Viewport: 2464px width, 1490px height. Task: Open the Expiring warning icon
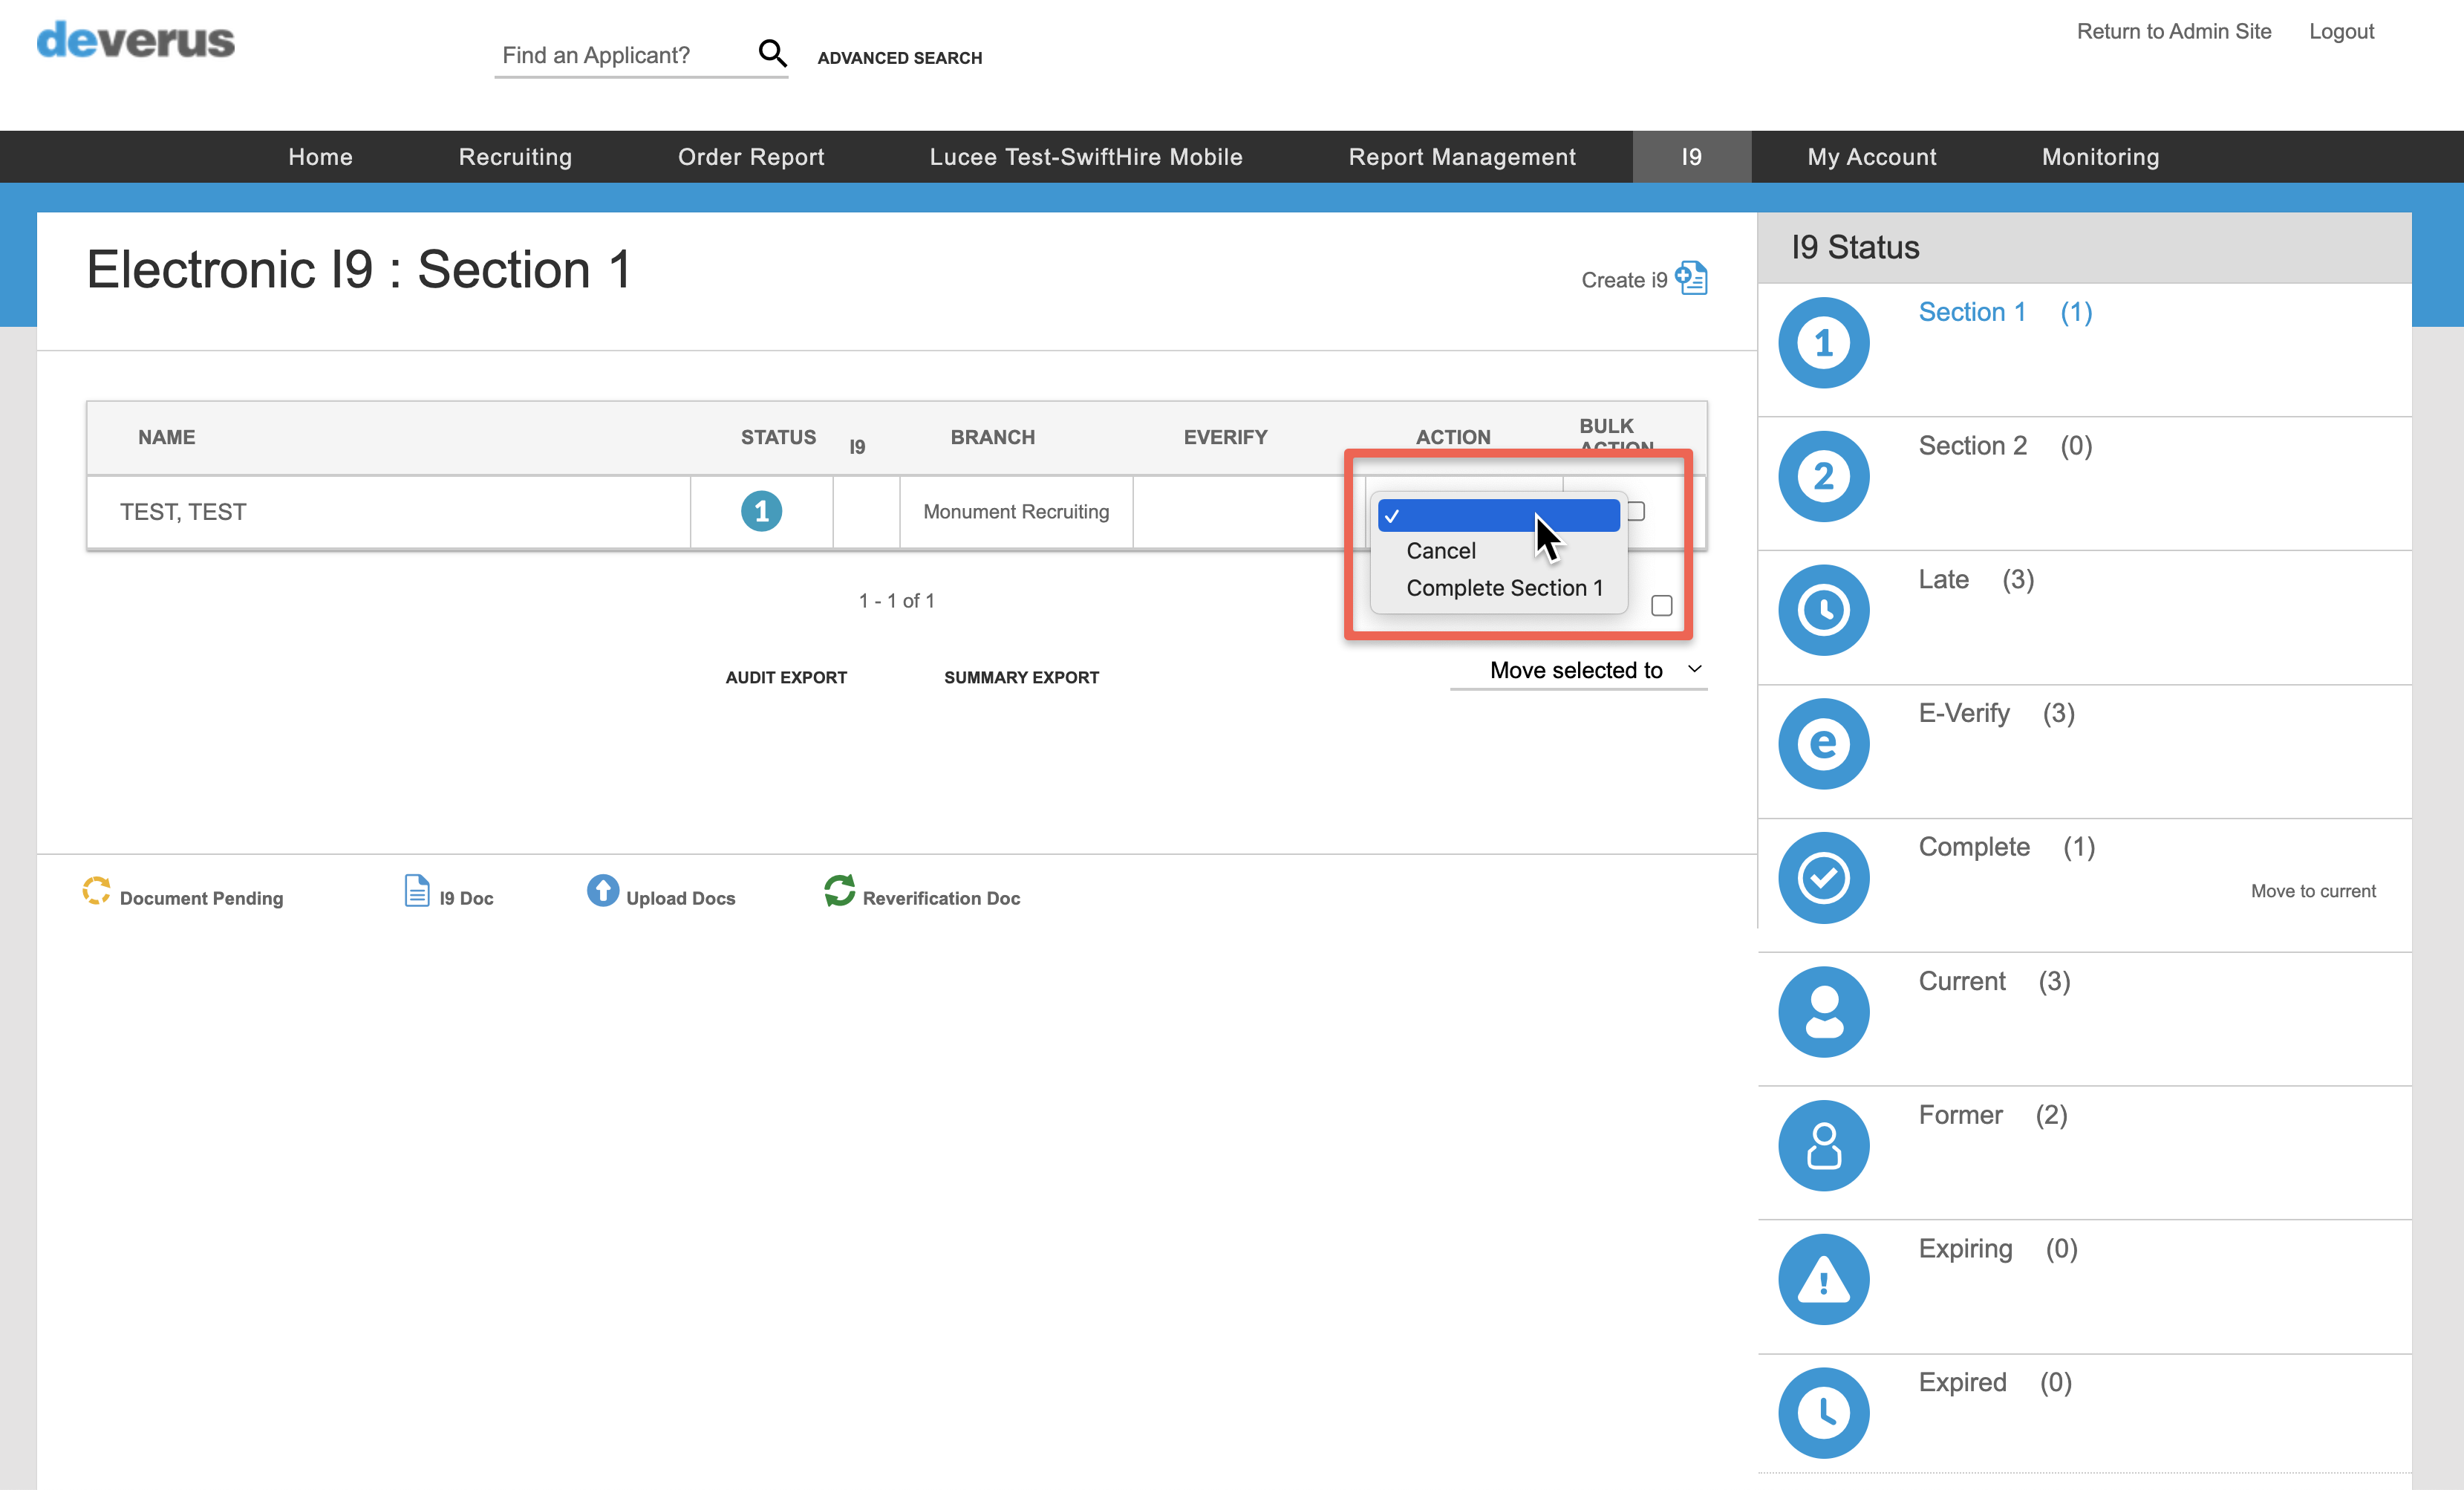pyautogui.click(x=1823, y=1279)
